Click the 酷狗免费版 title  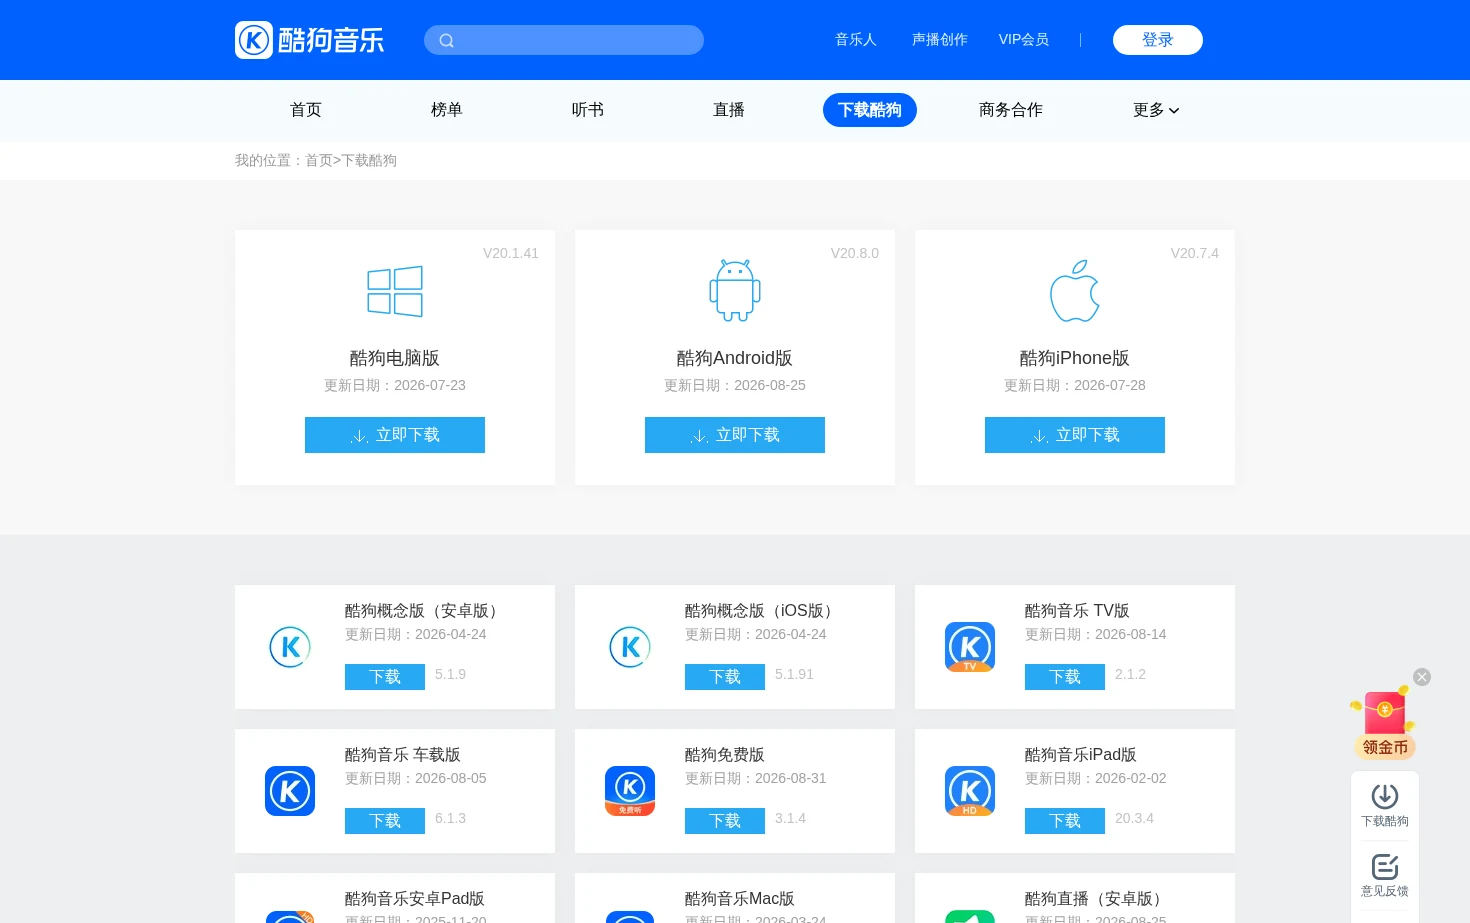(725, 755)
